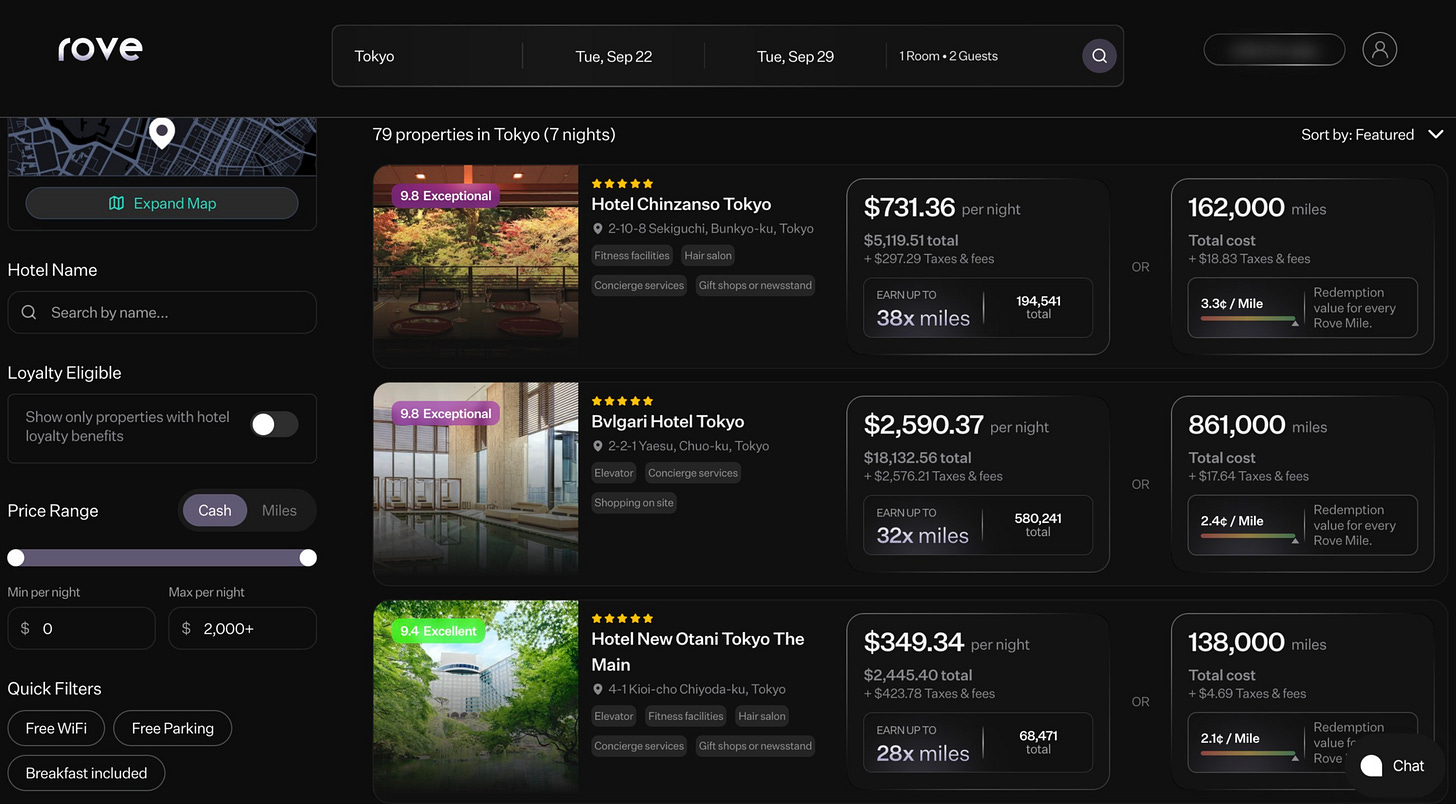This screenshot has height=804, width=1456.
Task: Toggle the loyalty-eligible properties switch
Action: click(274, 425)
